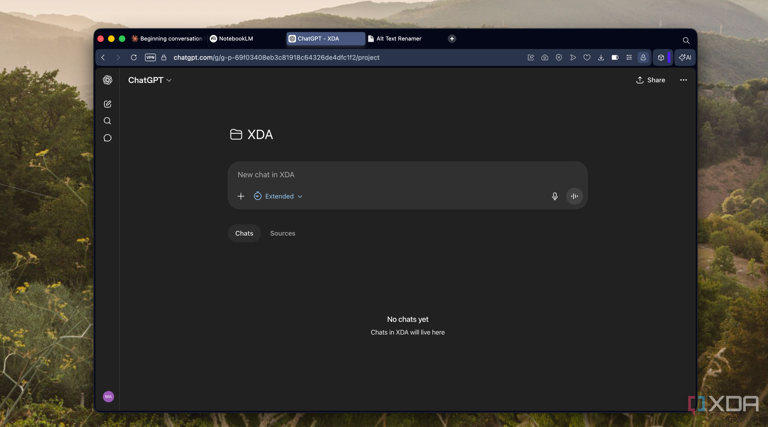Open a new browser tab
This screenshot has height=427, width=768.
click(452, 39)
